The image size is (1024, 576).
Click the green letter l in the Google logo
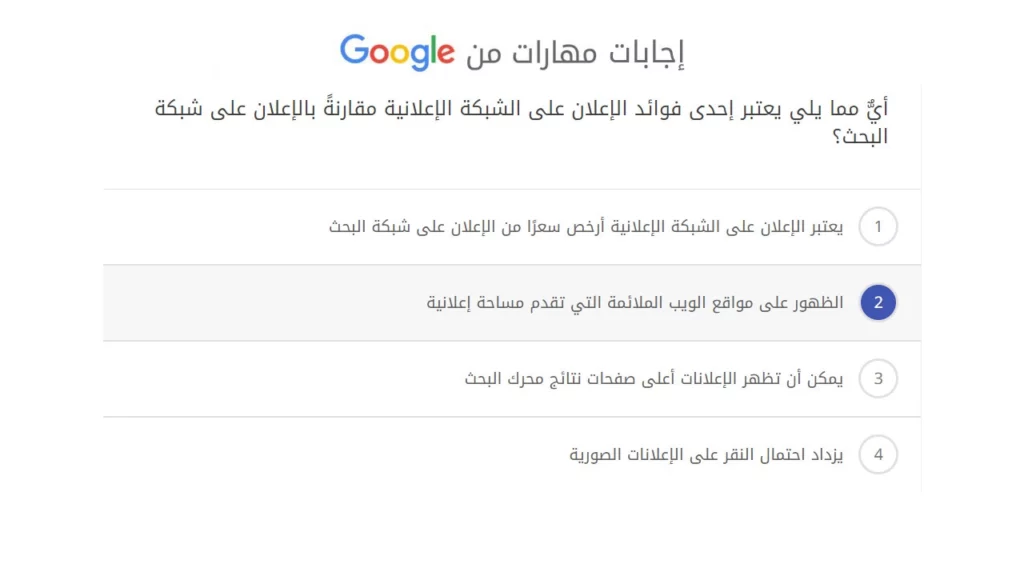[435, 49]
